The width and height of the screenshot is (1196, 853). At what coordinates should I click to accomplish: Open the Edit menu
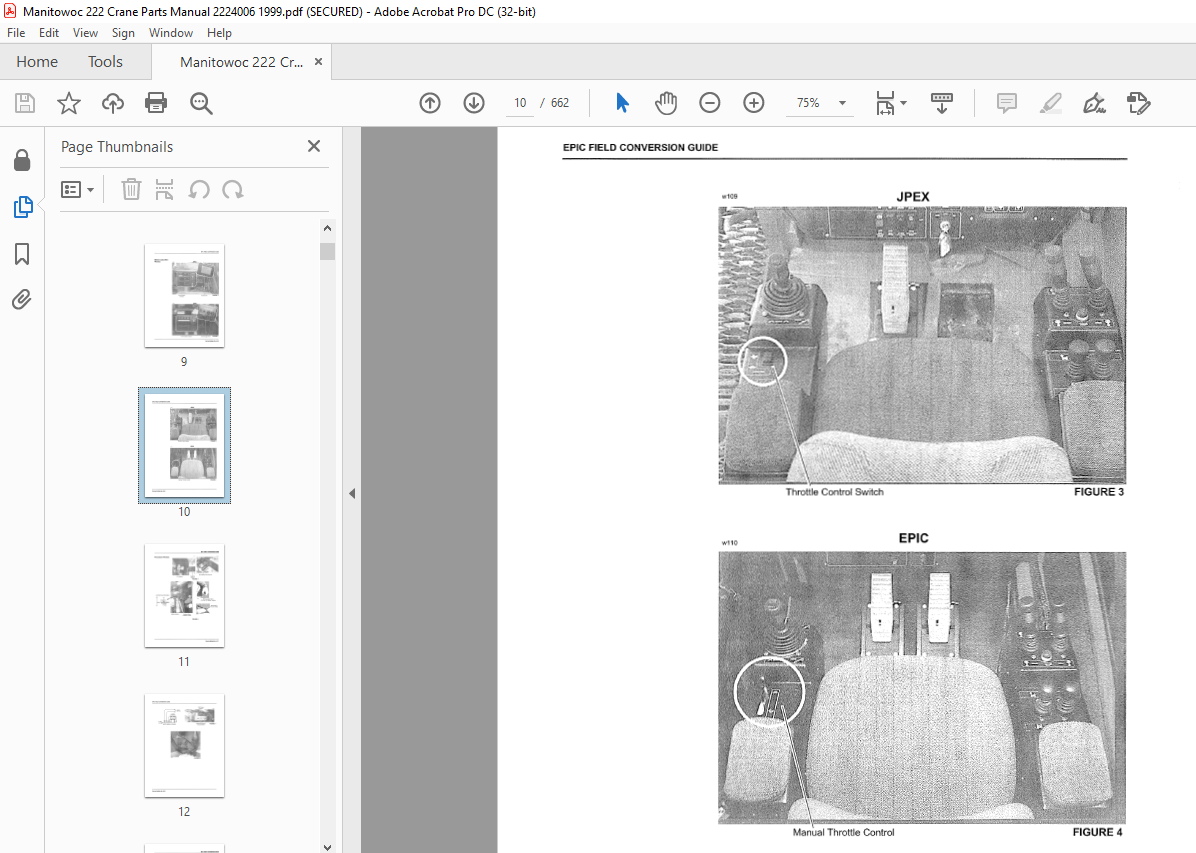pyautogui.click(x=49, y=33)
